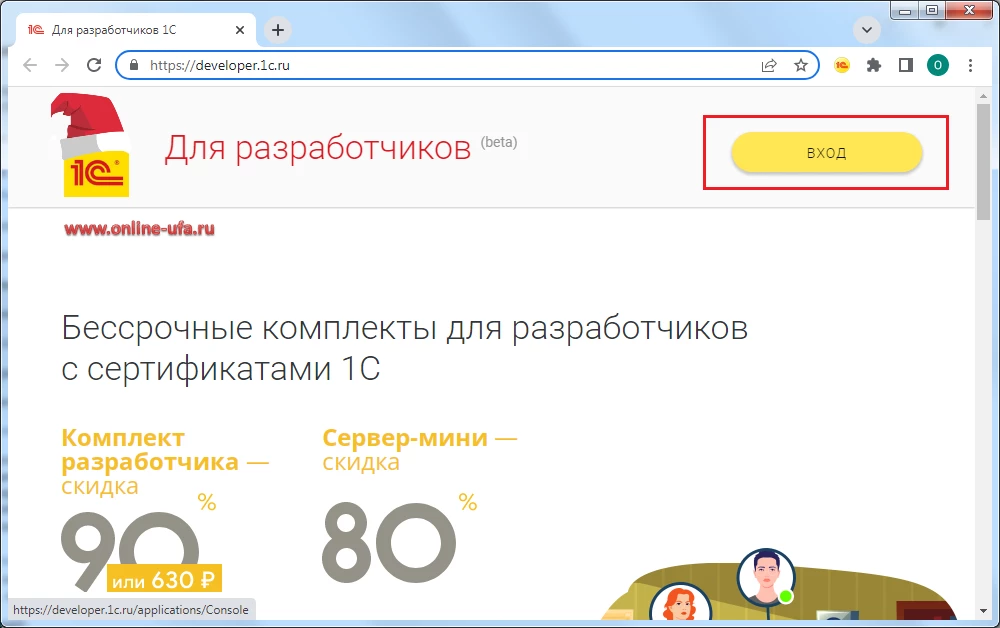Bookmark this page with the star icon

pyautogui.click(x=801, y=65)
